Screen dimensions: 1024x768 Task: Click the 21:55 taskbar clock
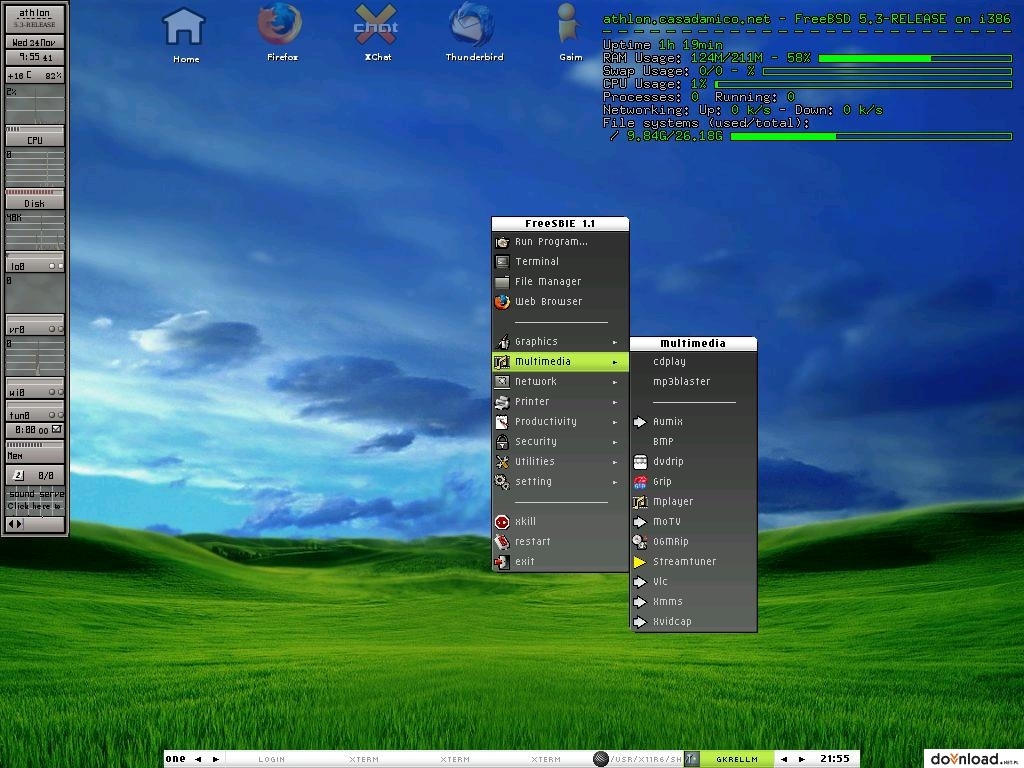835,759
